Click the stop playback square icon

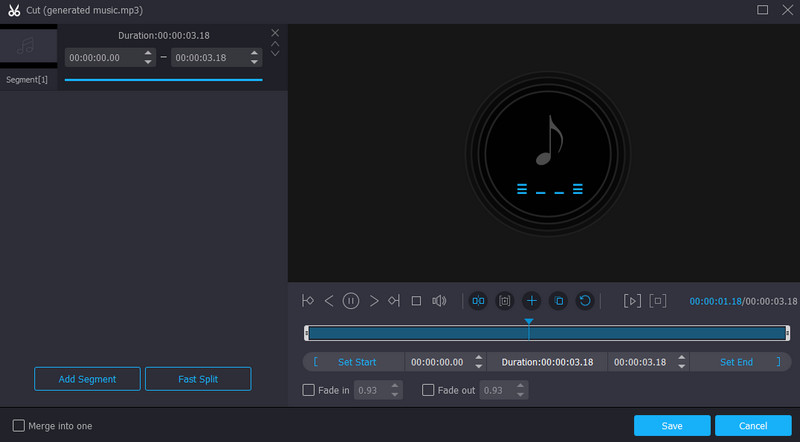pos(416,300)
